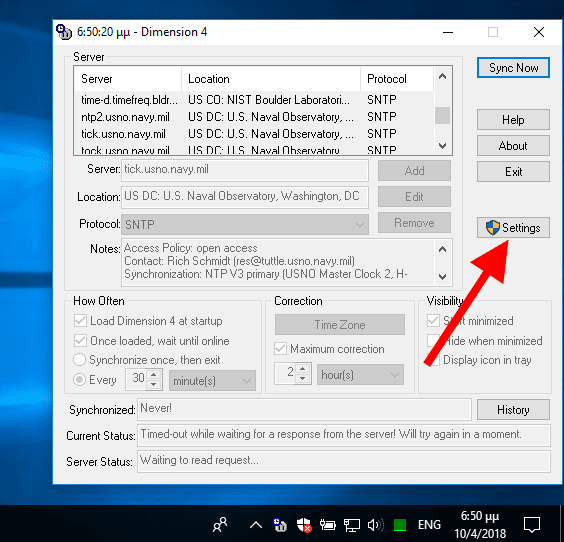Click the grayed Edit server button
The width and height of the screenshot is (564, 542).
point(414,197)
